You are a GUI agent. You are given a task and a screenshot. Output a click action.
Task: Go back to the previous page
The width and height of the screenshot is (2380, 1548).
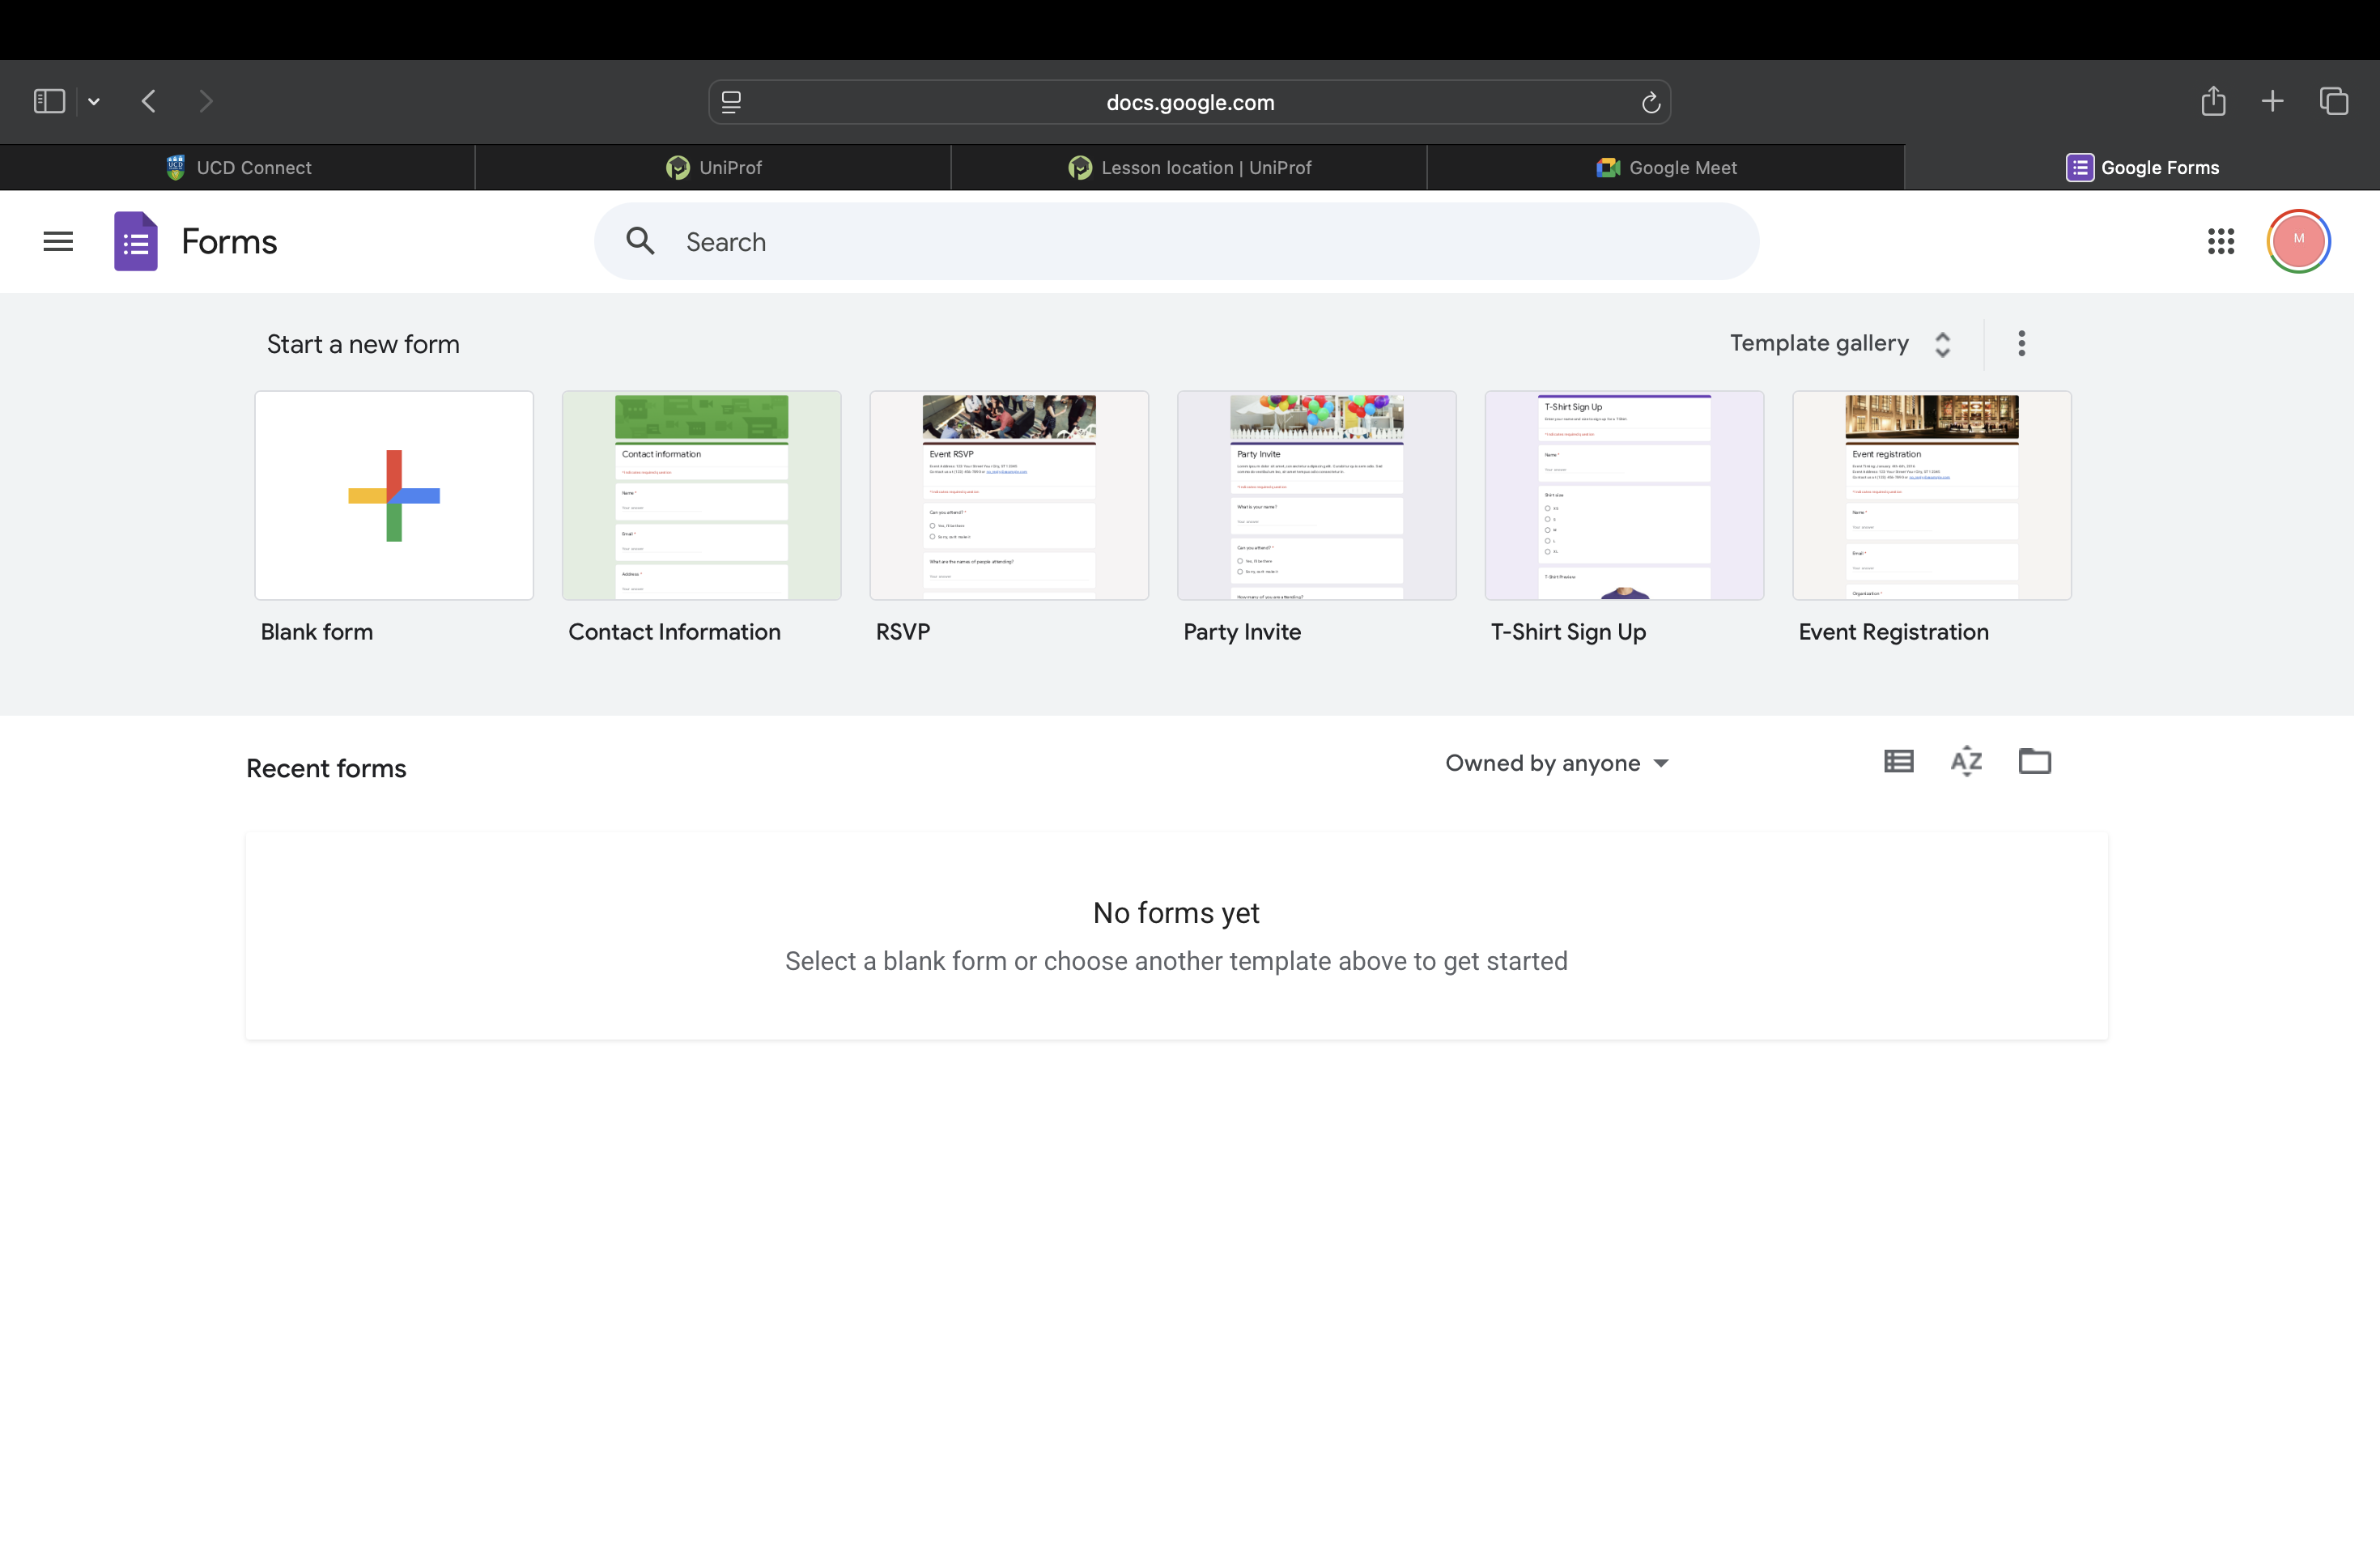(x=149, y=102)
